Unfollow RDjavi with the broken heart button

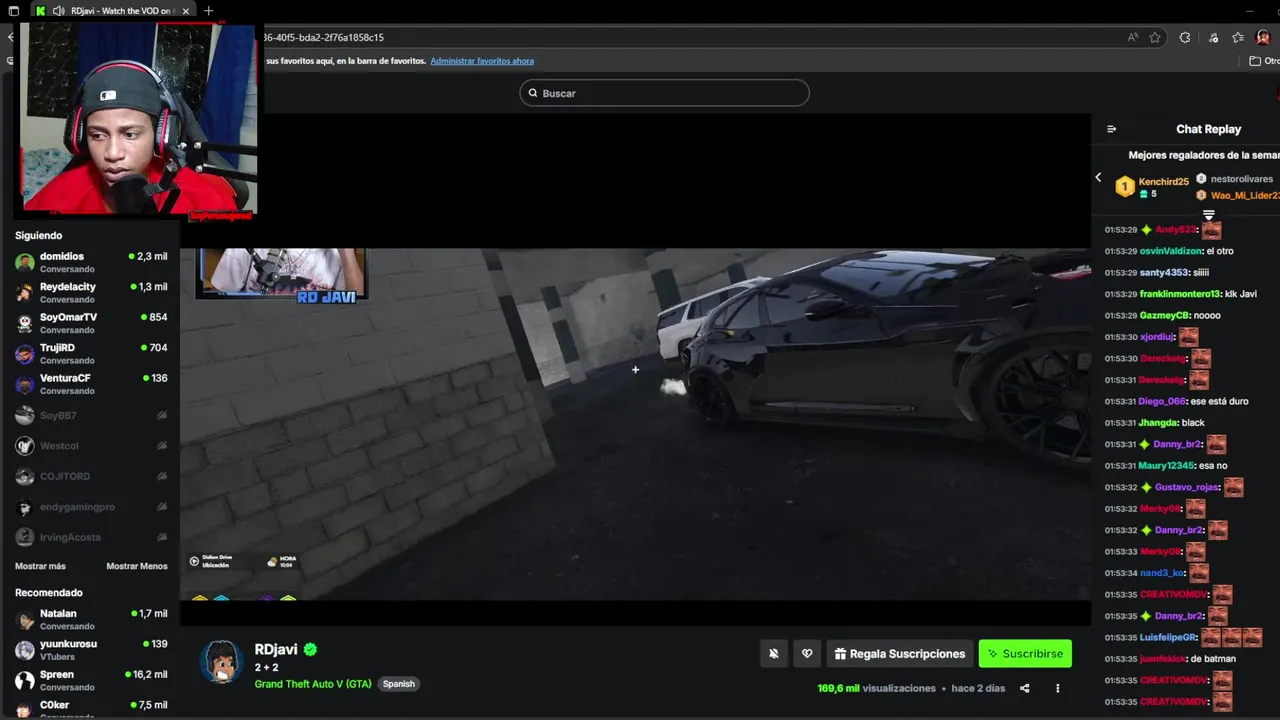(807, 654)
